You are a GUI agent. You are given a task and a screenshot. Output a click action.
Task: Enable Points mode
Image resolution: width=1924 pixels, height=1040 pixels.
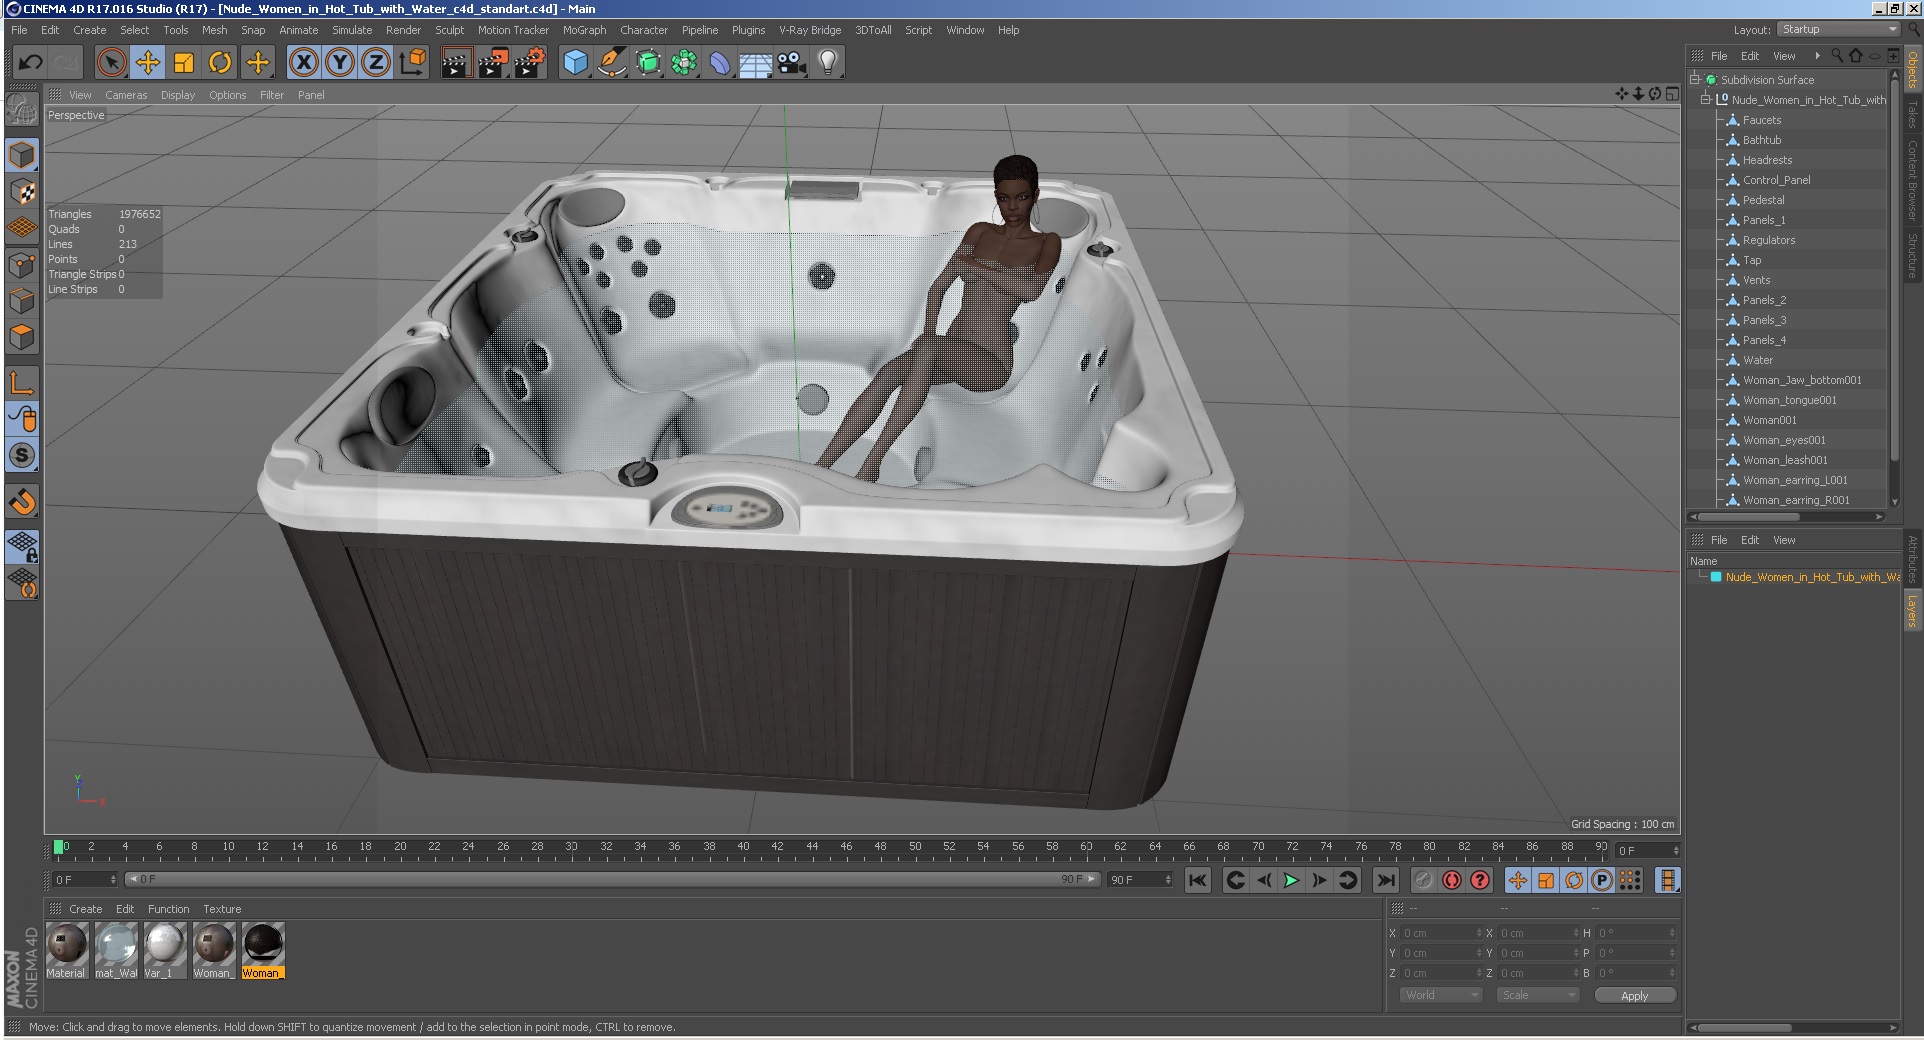coord(22,265)
